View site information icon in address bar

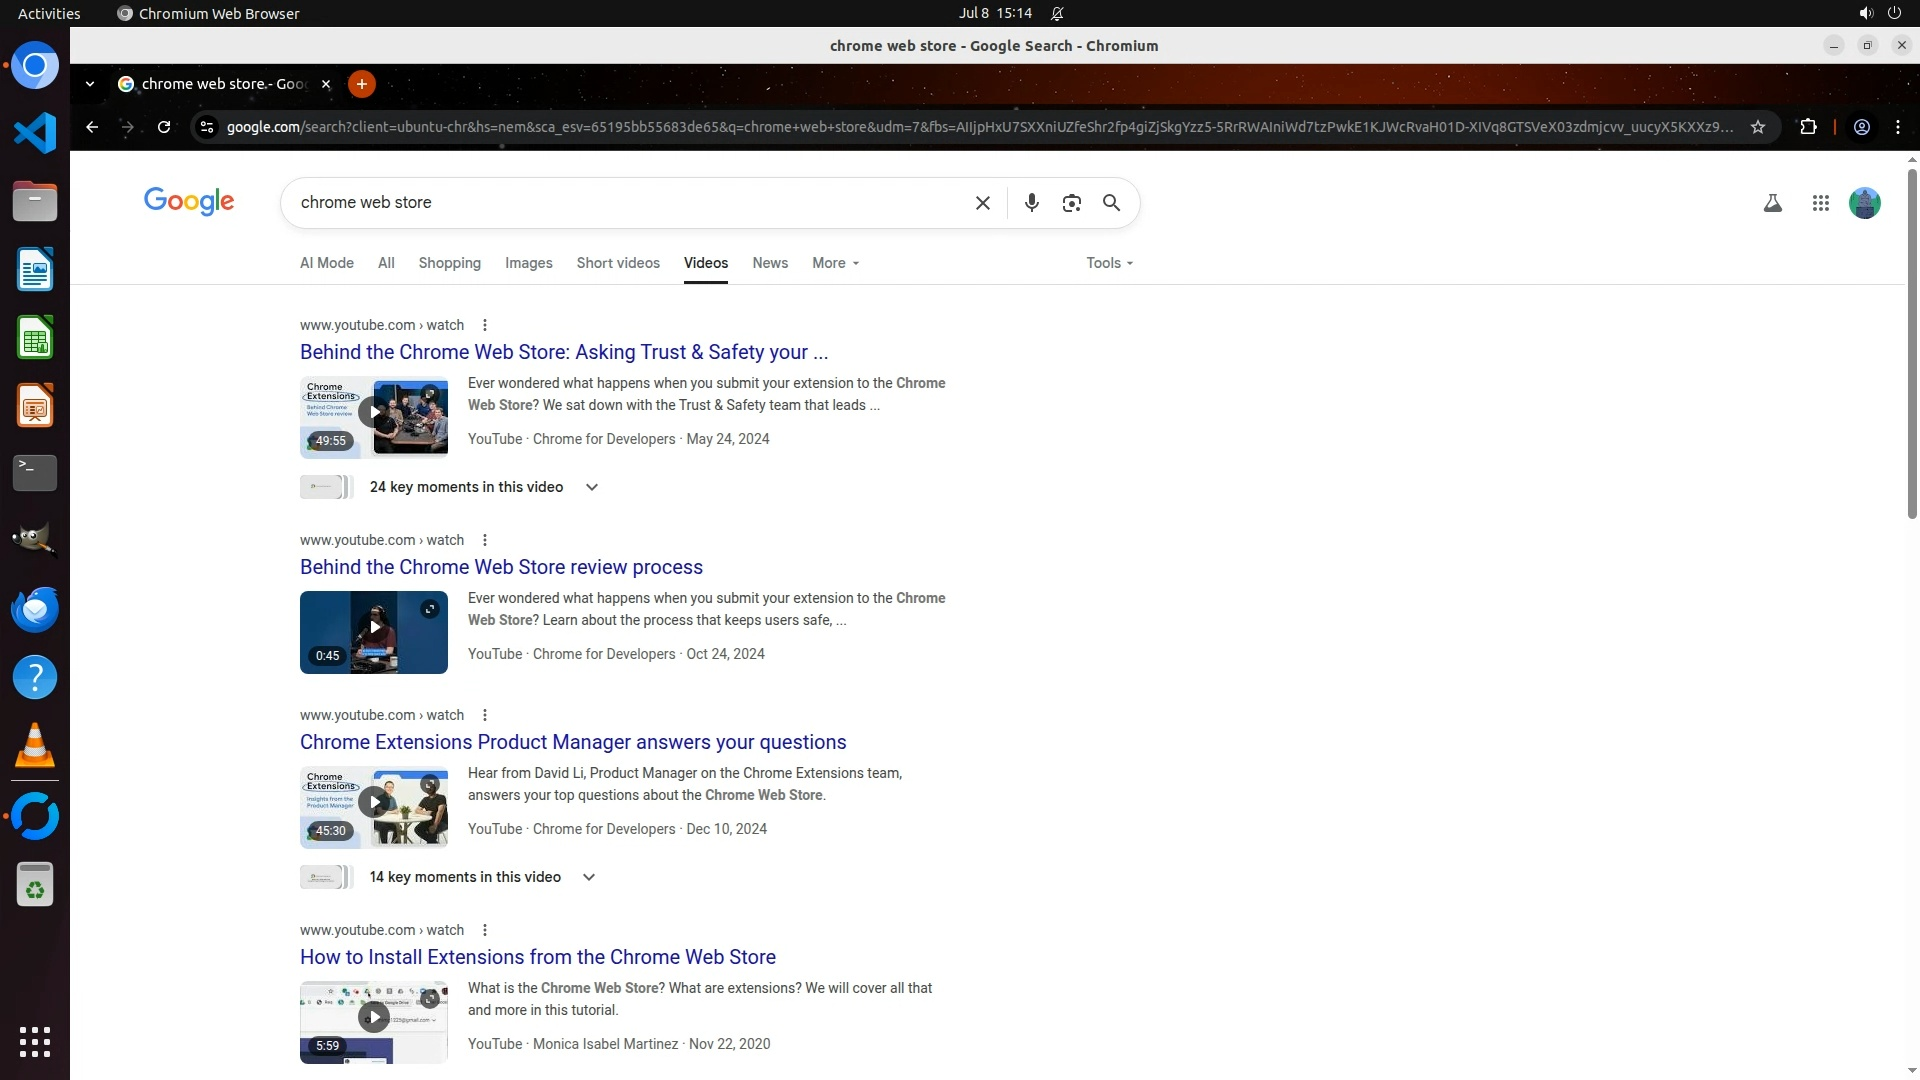click(206, 127)
